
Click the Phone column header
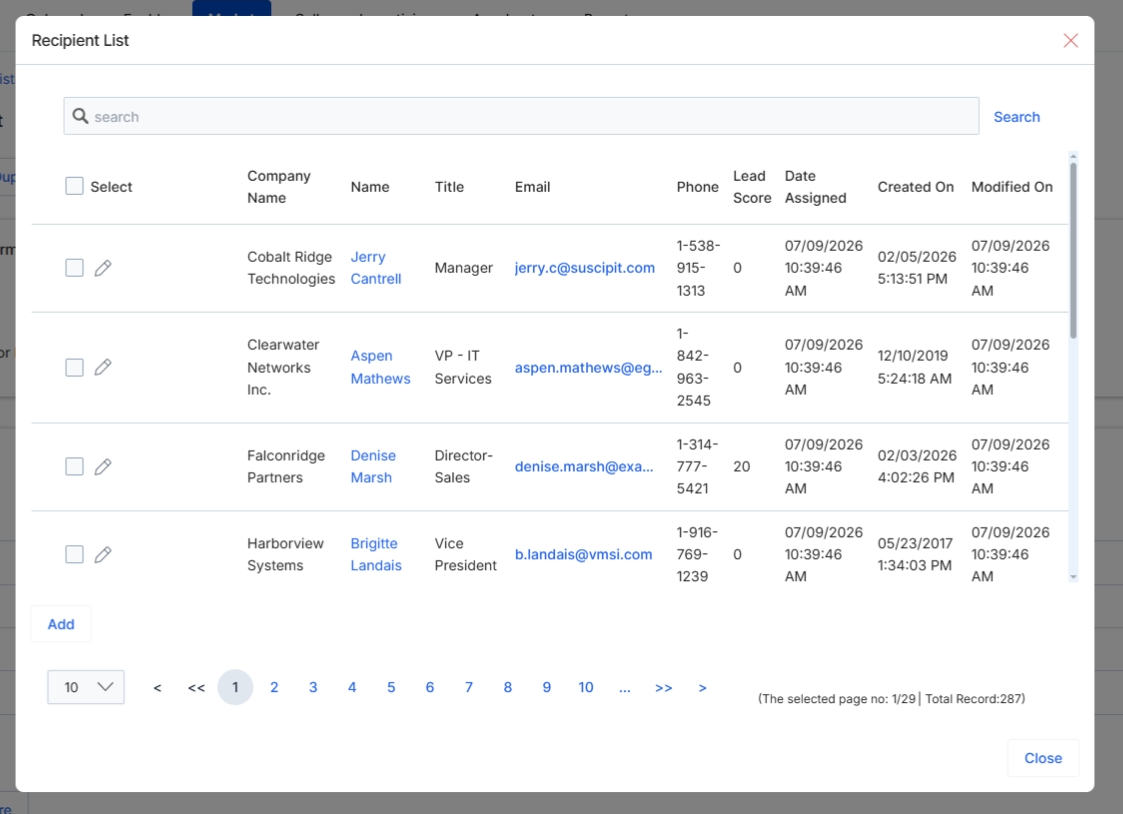[698, 187]
